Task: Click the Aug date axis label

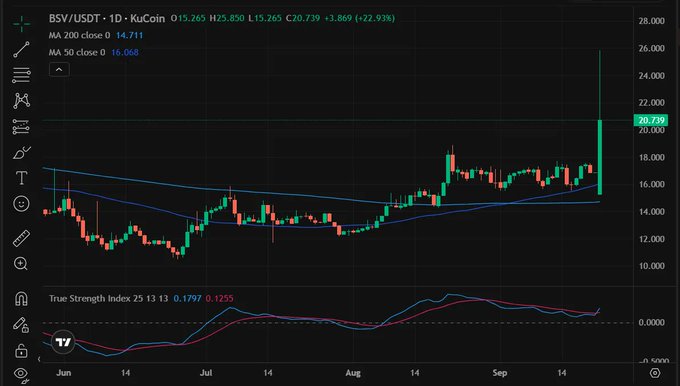Action: pos(353,373)
